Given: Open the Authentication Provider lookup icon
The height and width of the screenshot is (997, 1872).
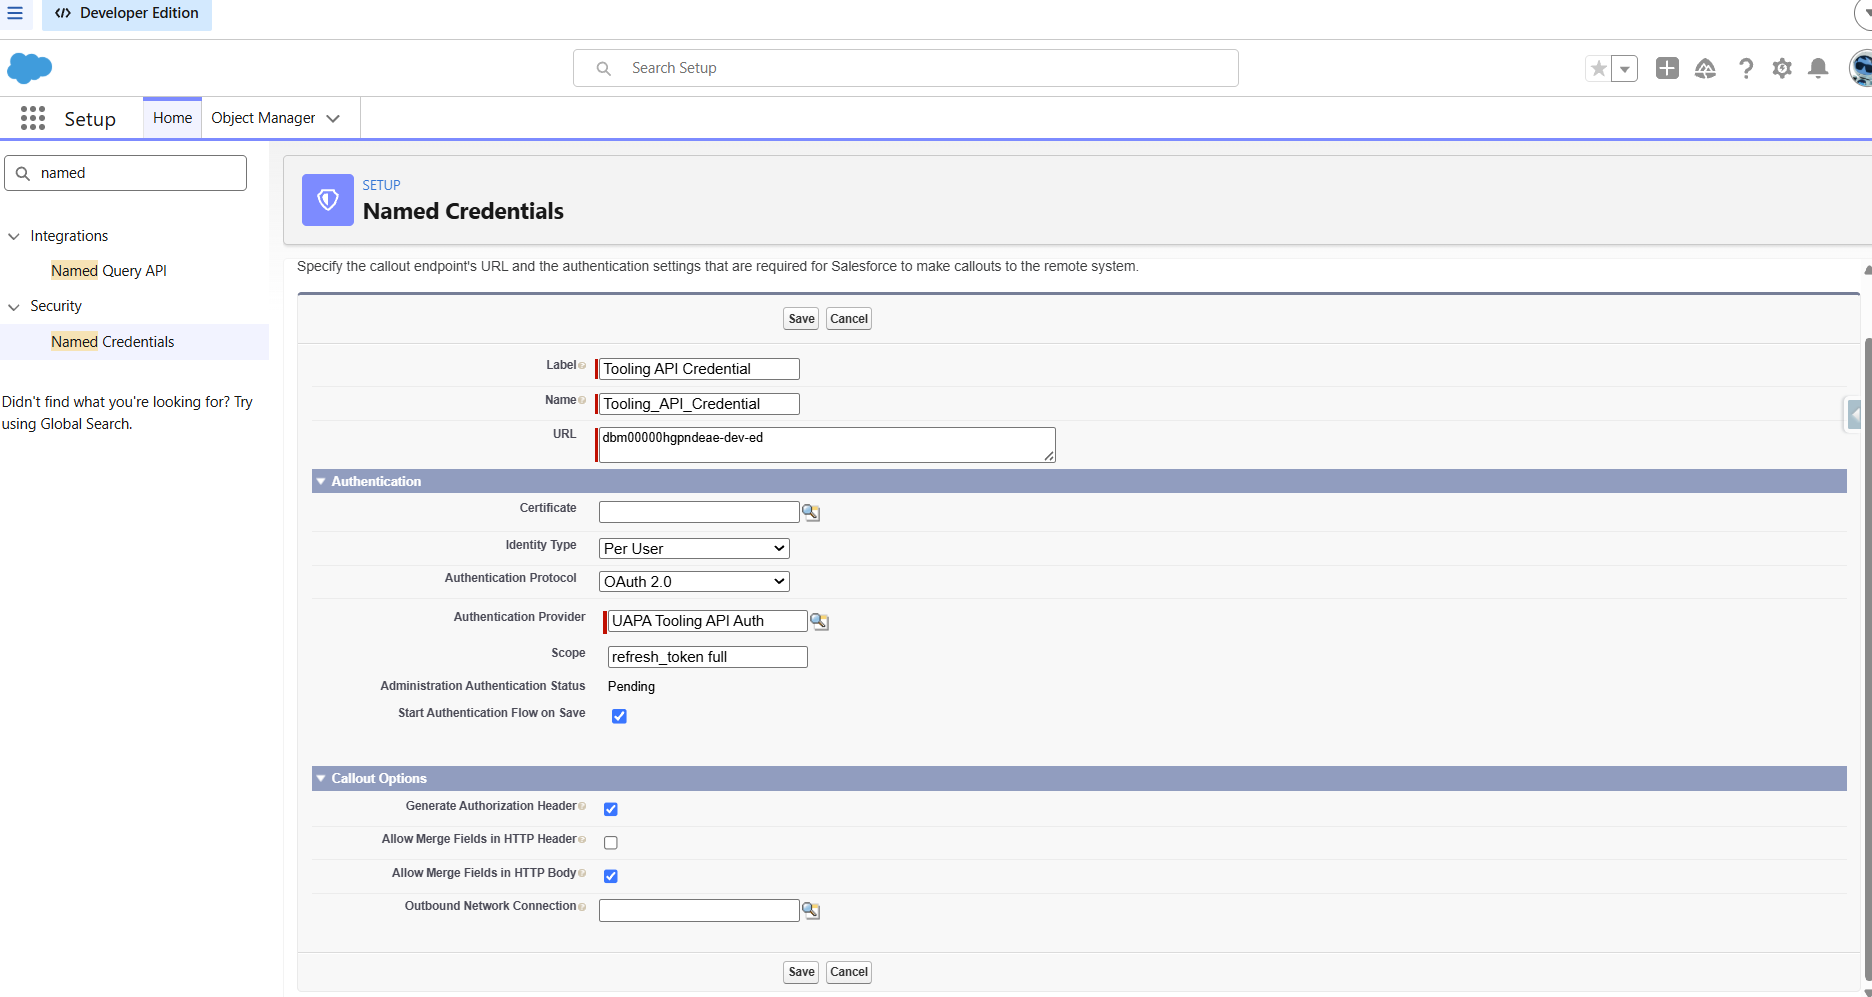Looking at the screenshot, I should [x=819, y=621].
